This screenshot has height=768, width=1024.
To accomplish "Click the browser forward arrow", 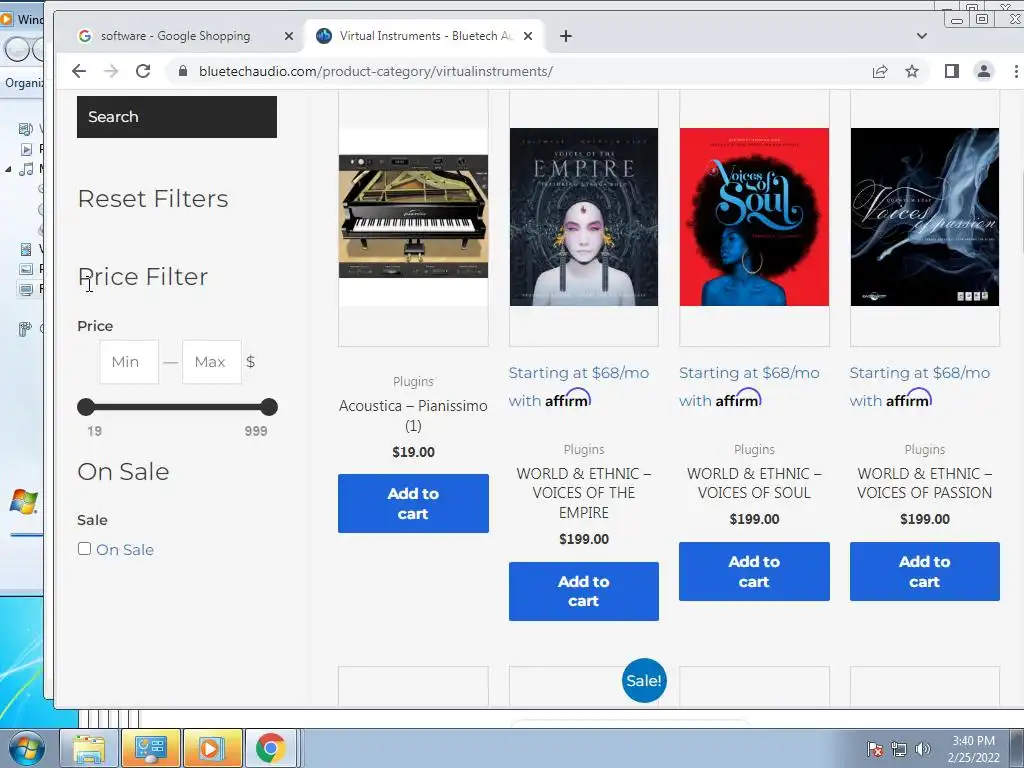I will (111, 71).
